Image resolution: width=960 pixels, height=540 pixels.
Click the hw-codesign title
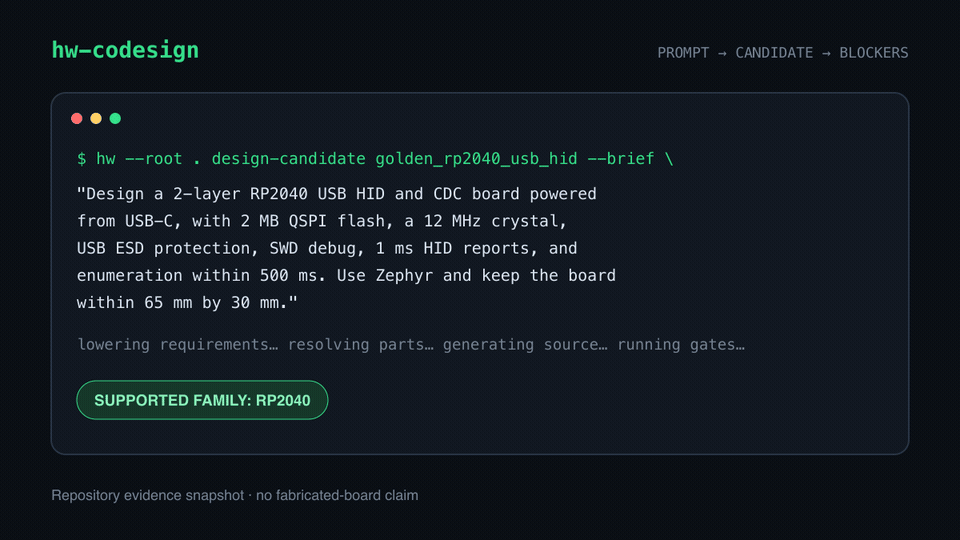click(125, 50)
